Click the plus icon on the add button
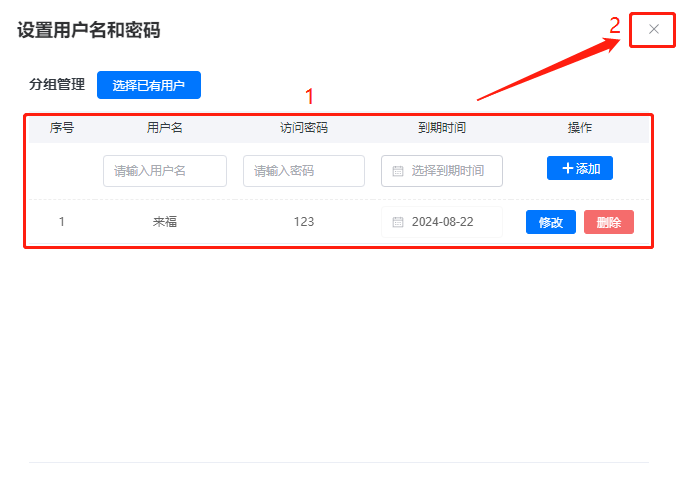Image resolution: width=680 pixels, height=482 pixels. 567,169
